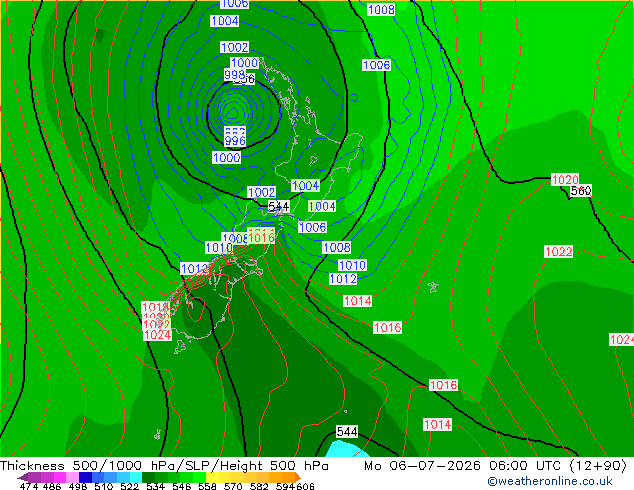Click the blue '1012' label beside red '1014'
The width and height of the screenshot is (634, 490).
[x=343, y=279]
